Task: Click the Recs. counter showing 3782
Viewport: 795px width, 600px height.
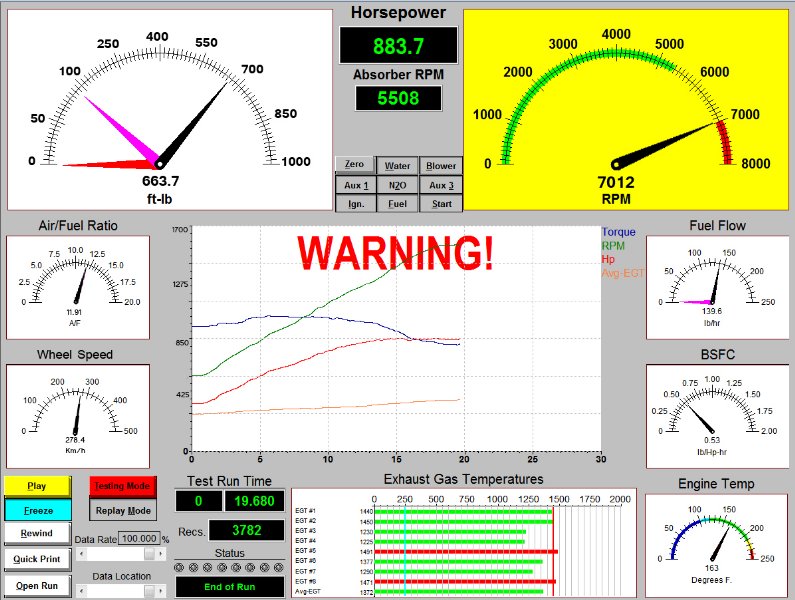Action: [x=246, y=531]
